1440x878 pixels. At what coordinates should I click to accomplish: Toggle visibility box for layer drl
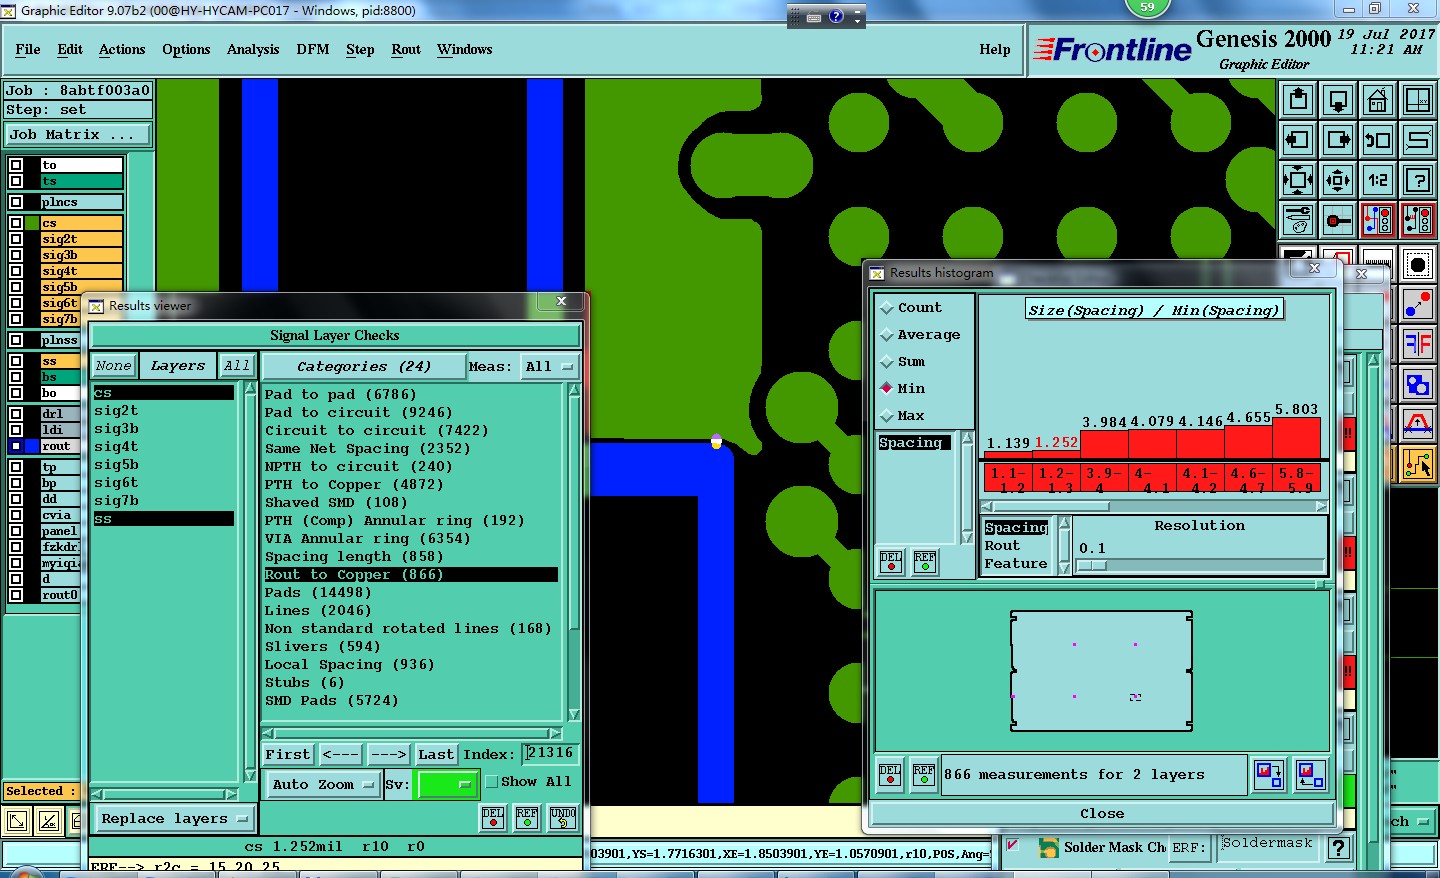click(x=16, y=413)
